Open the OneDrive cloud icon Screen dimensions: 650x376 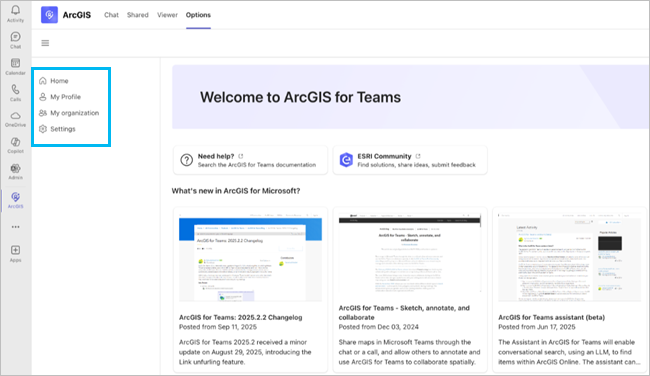(x=15, y=116)
